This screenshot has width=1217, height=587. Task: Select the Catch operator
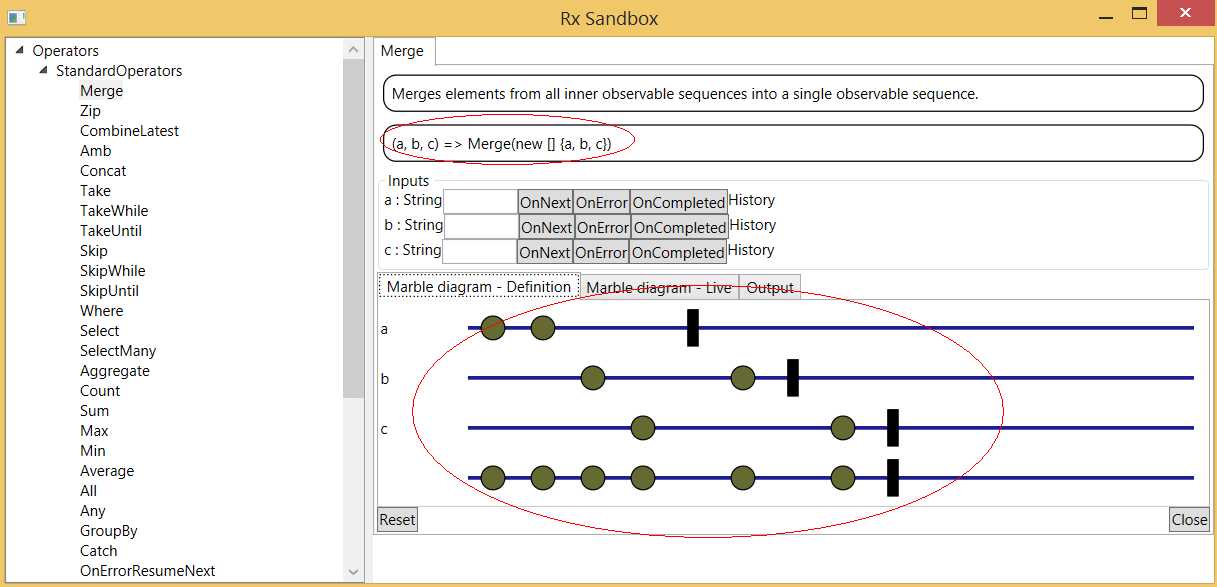click(99, 551)
